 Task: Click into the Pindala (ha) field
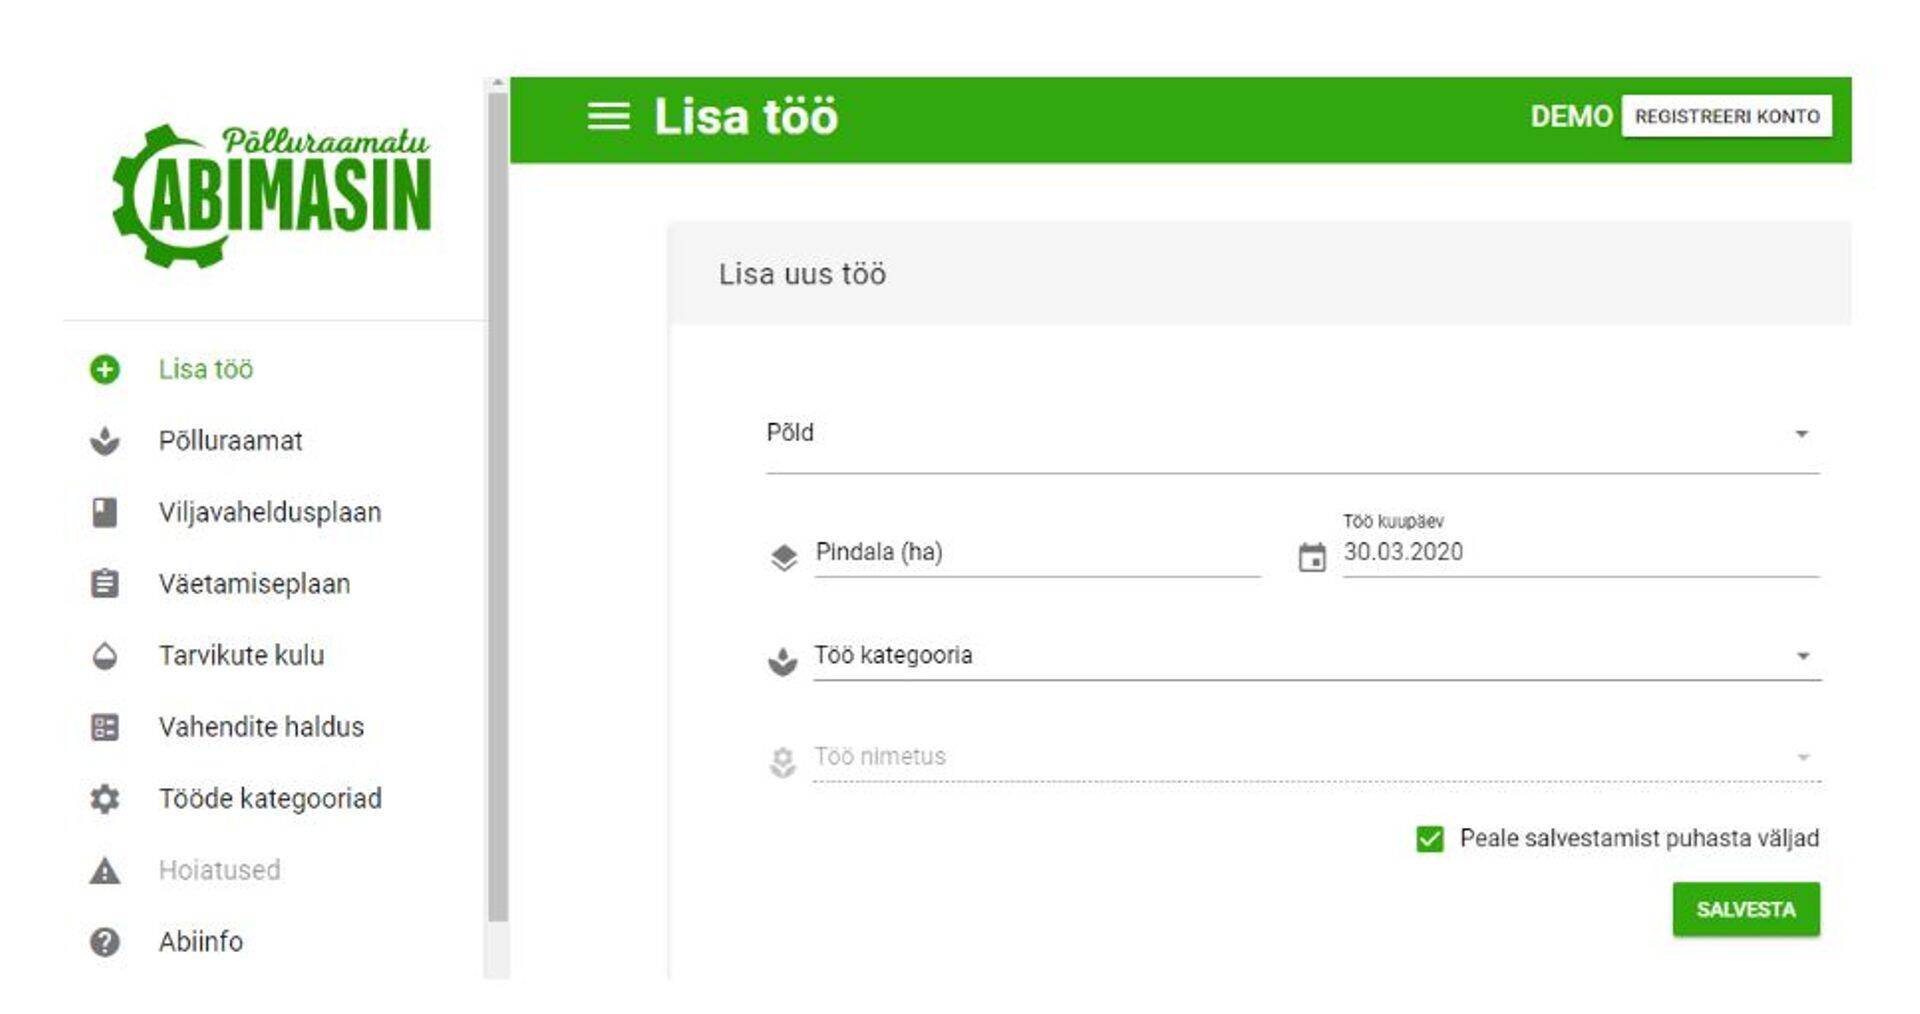[1036, 553]
